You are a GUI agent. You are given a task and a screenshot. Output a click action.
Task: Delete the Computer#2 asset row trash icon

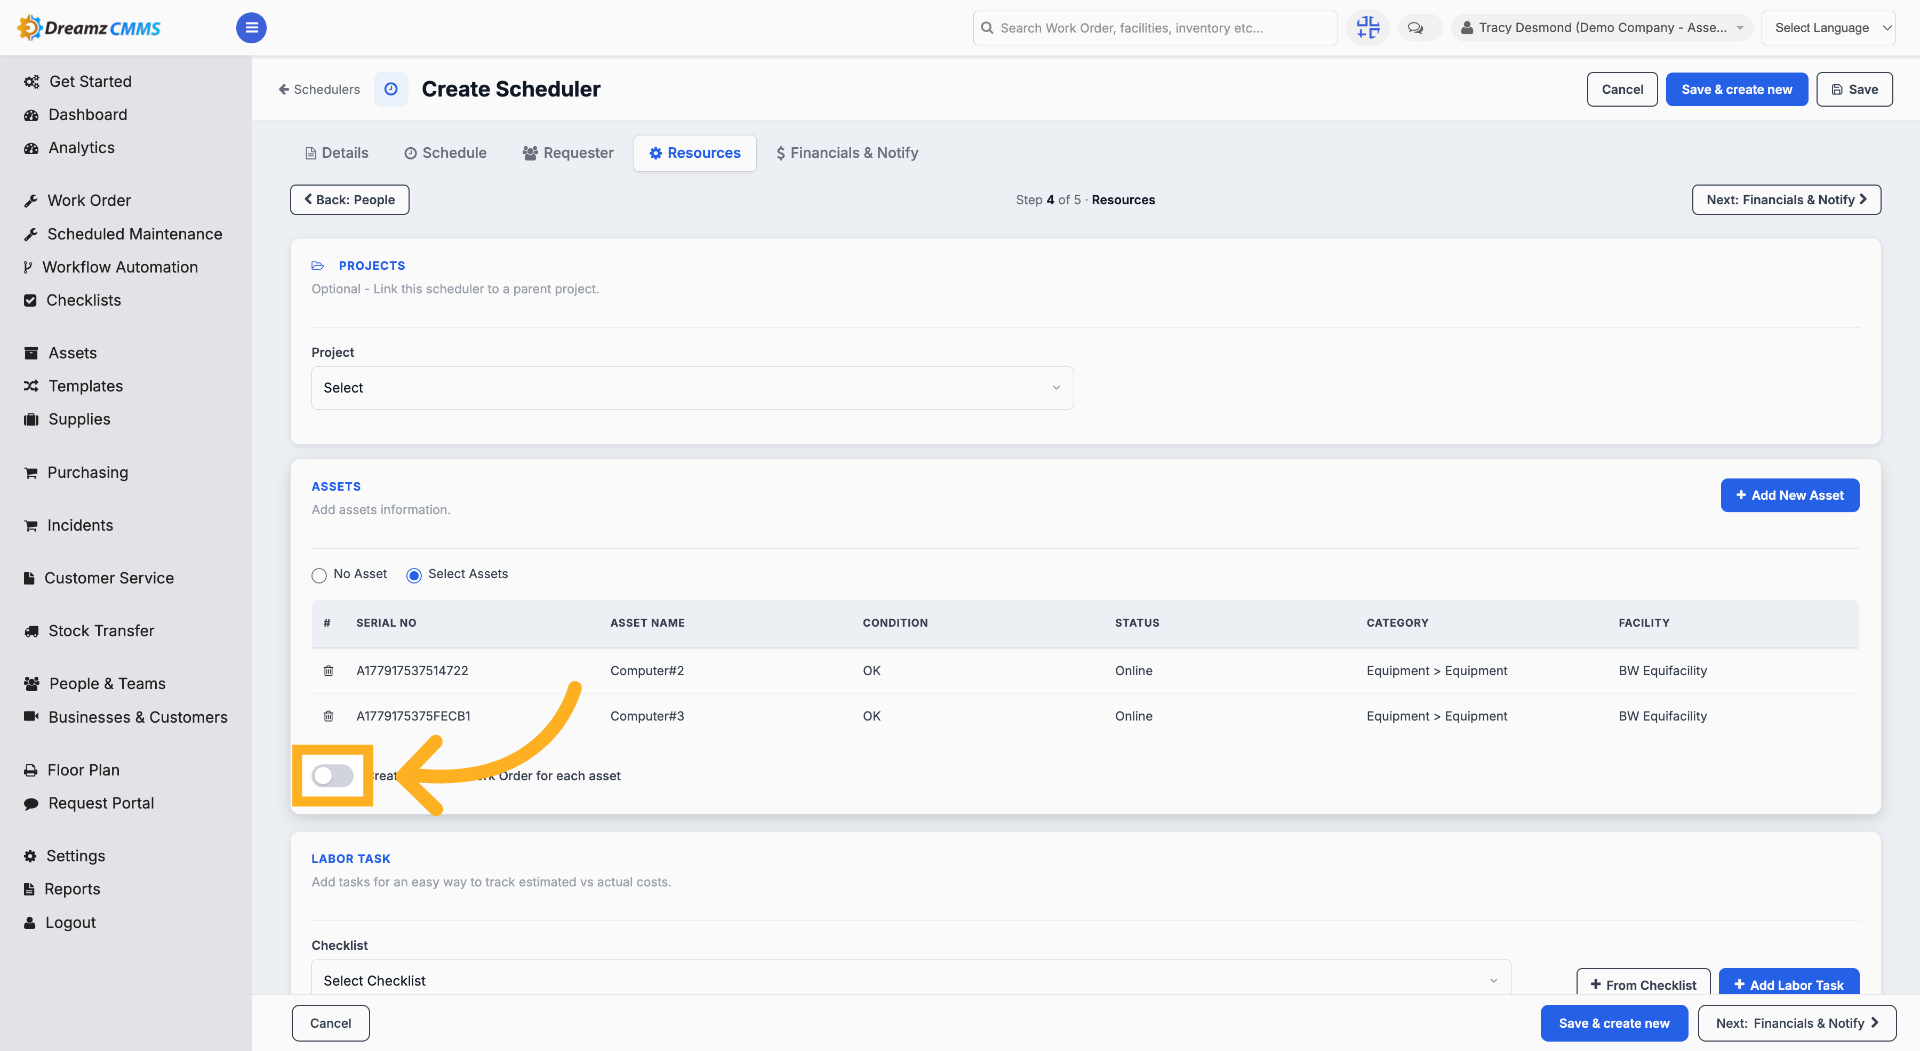click(x=328, y=671)
